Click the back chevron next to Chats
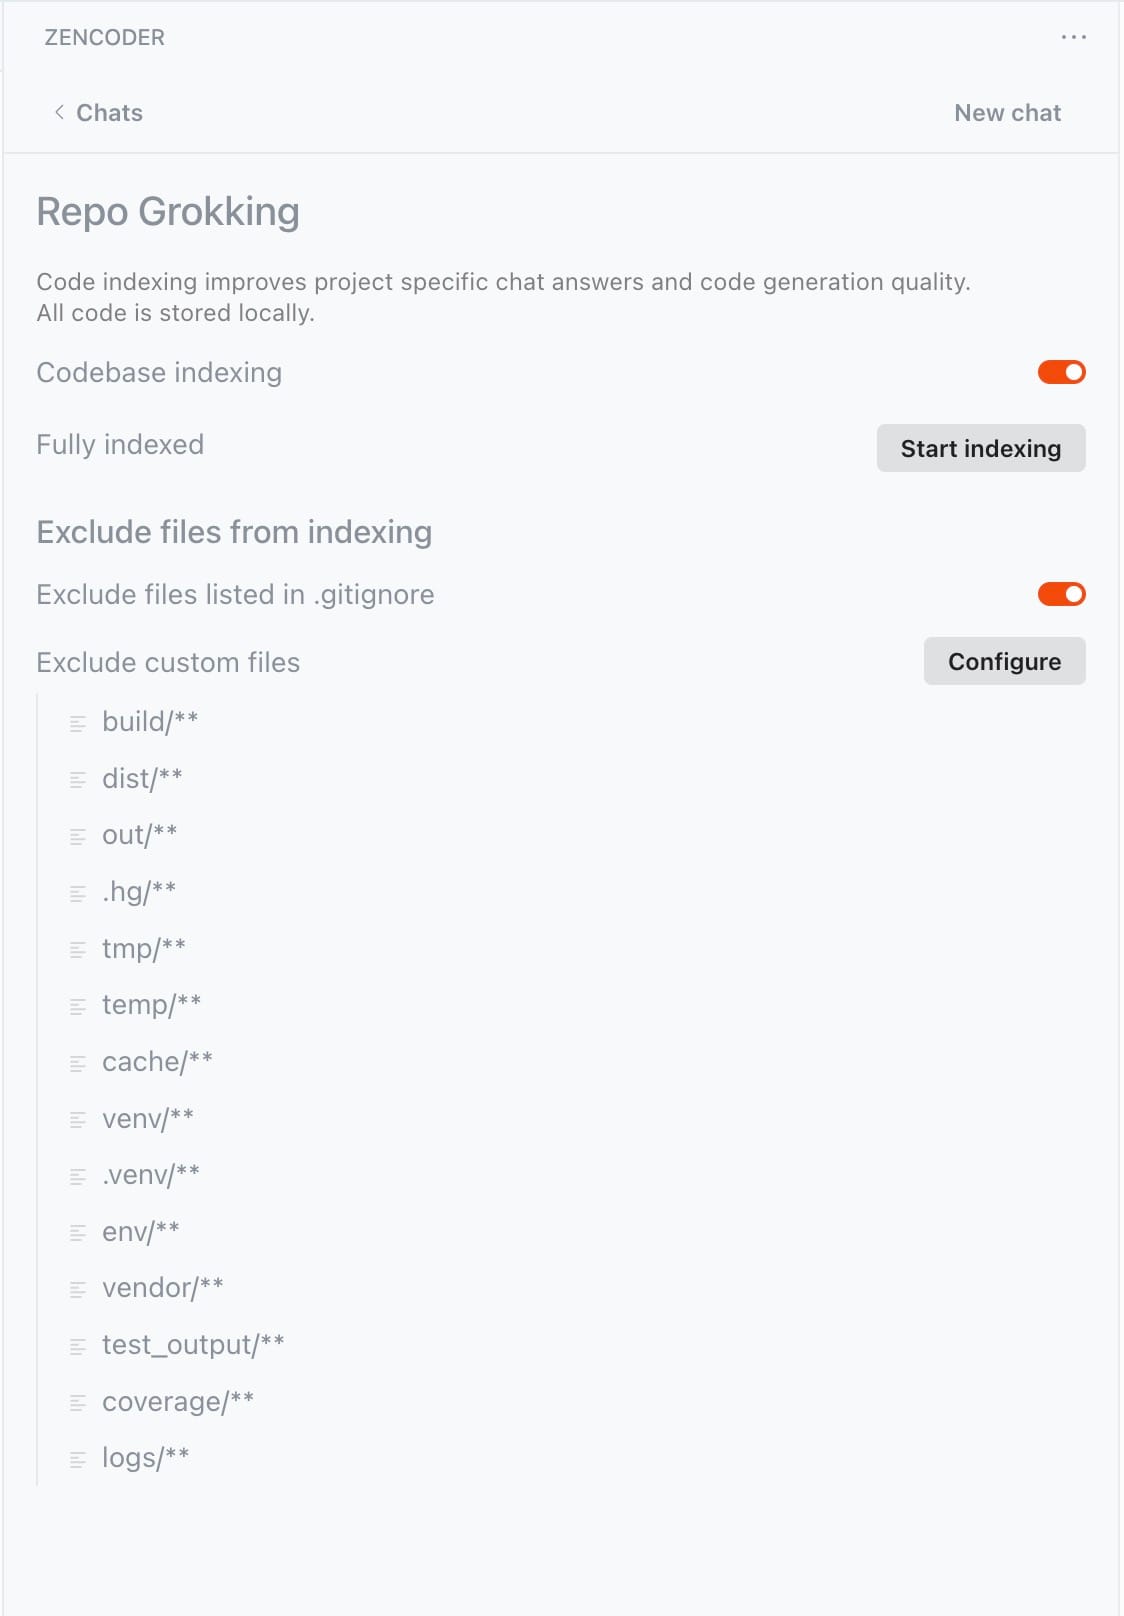 (59, 112)
